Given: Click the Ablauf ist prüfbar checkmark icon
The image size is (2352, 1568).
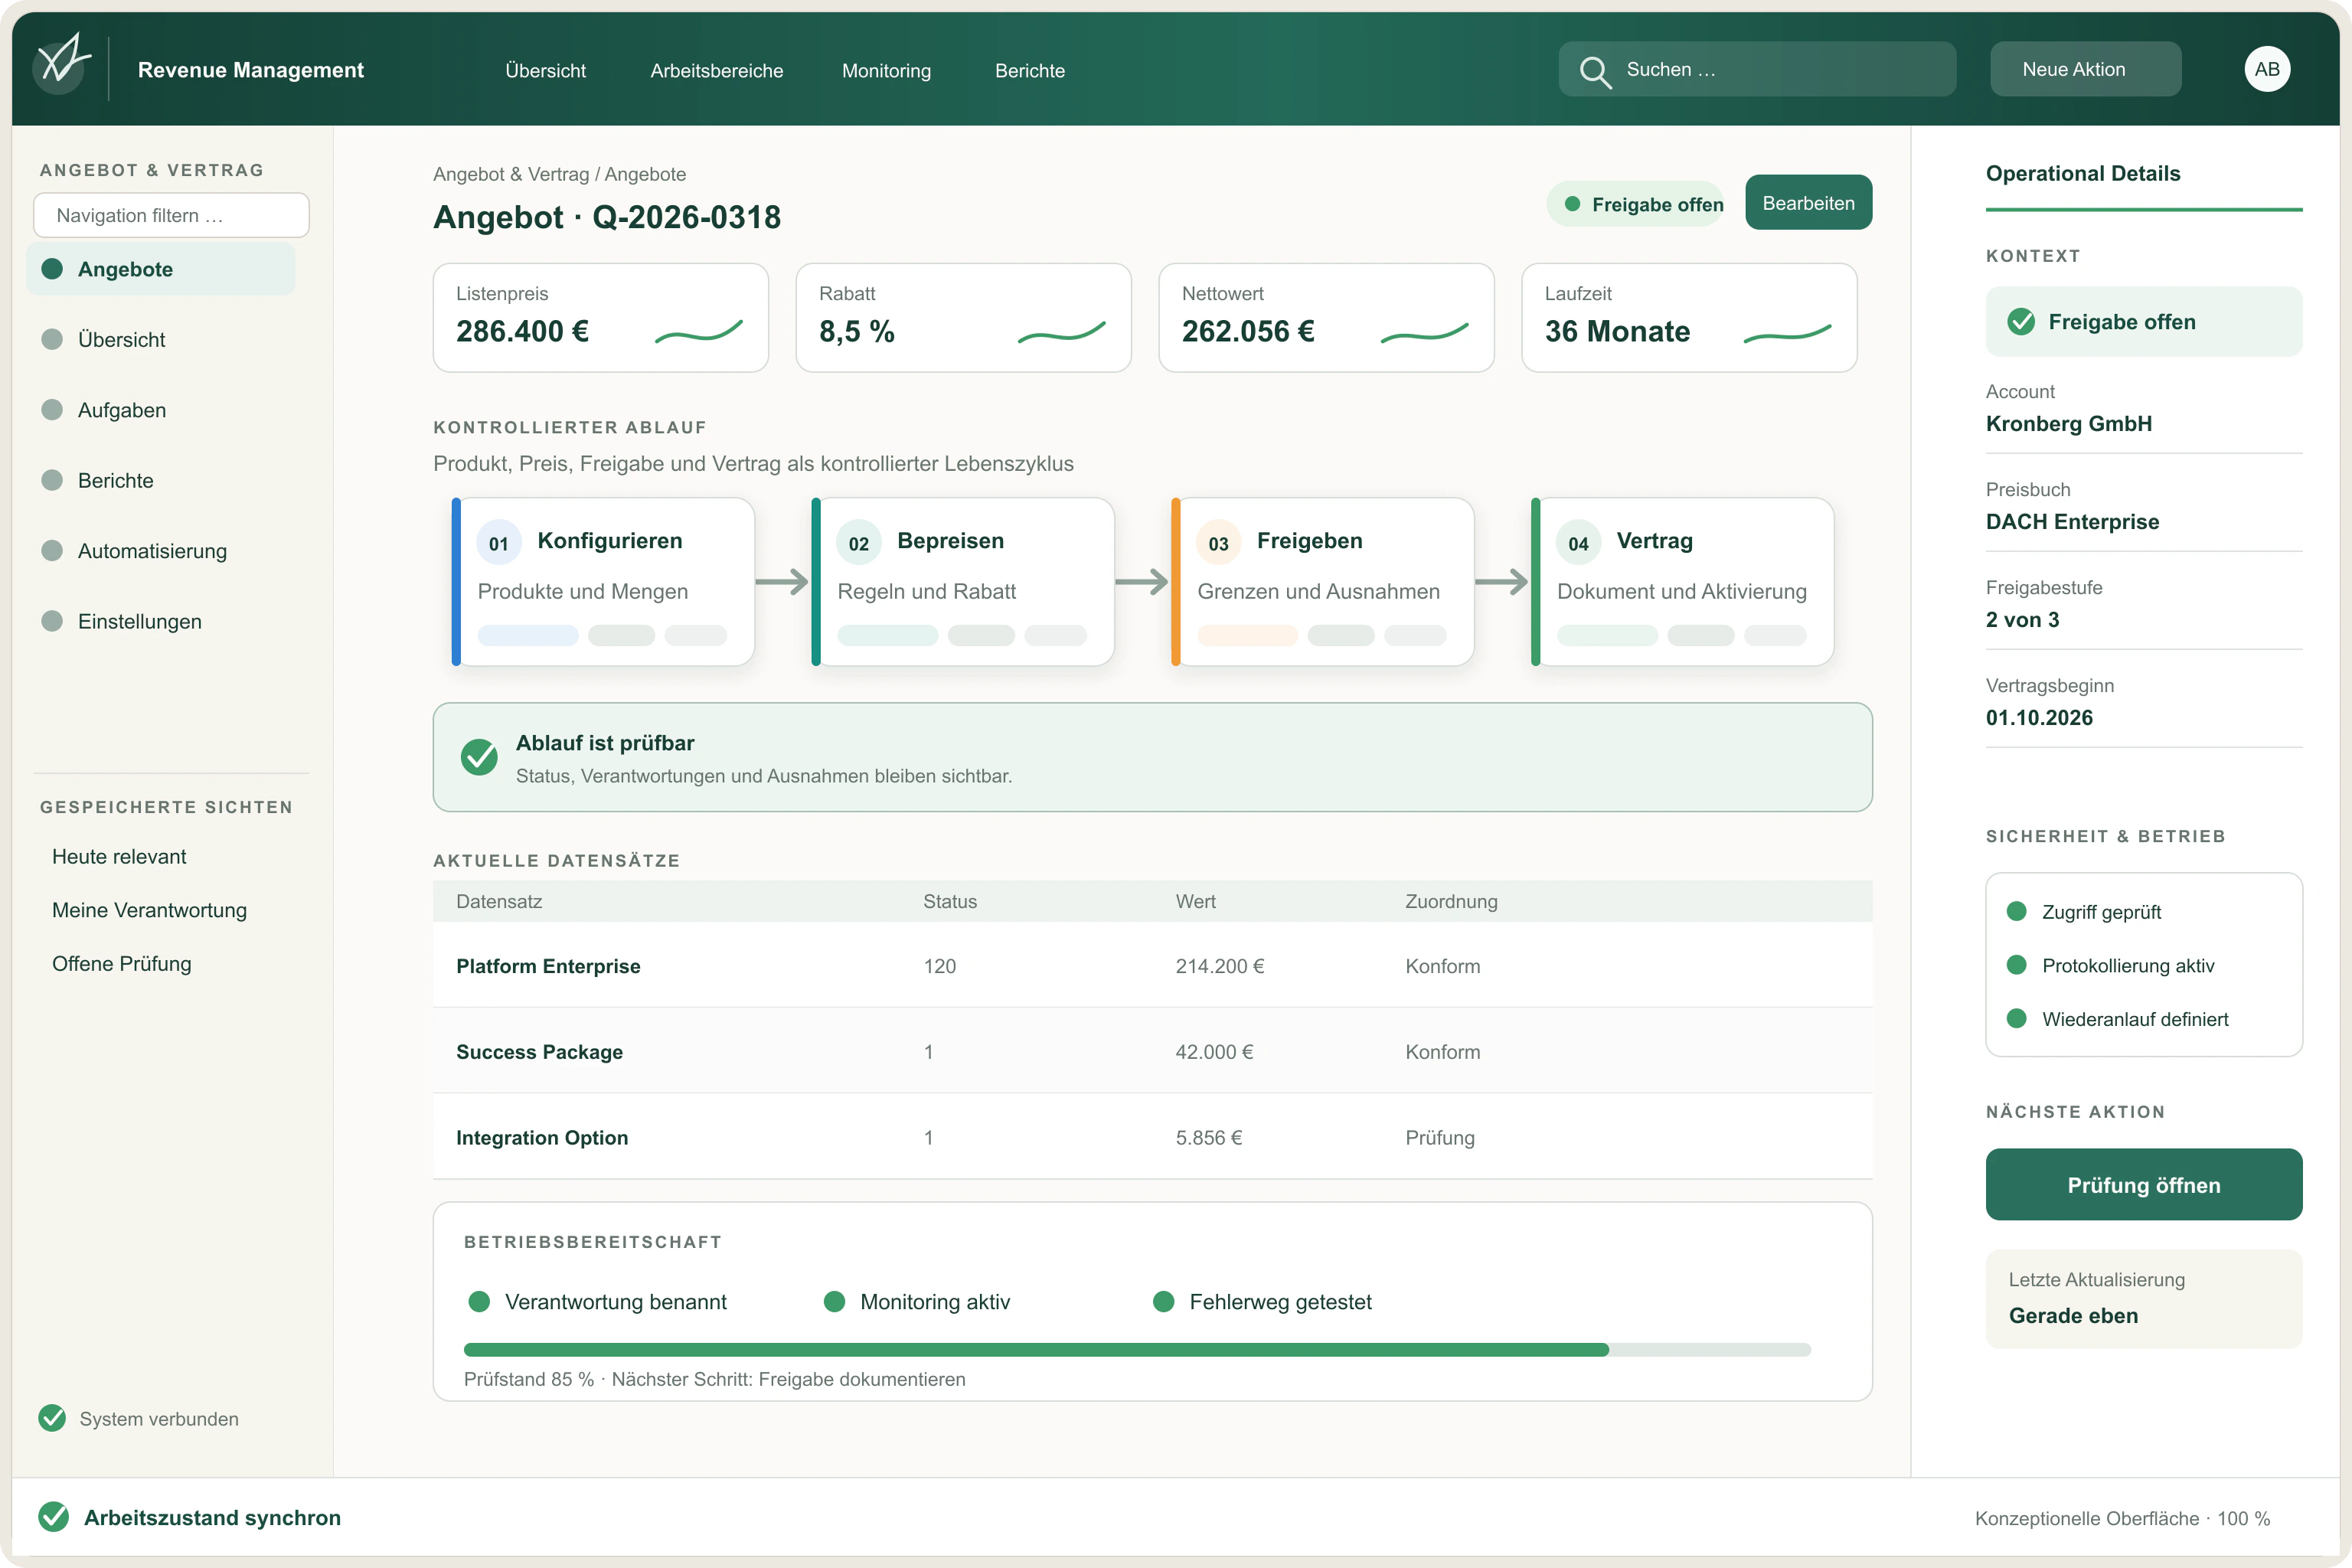Looking at the screenshot, I should [479, 757].
